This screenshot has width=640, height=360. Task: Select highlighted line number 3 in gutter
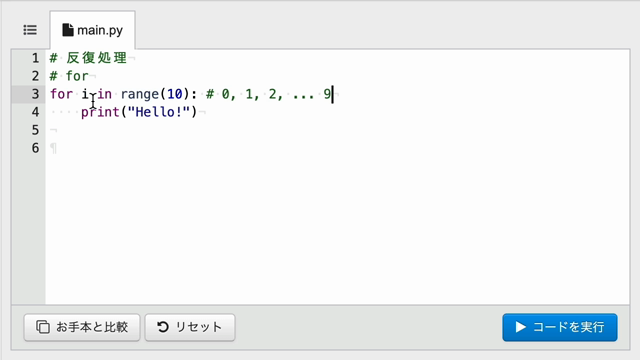click(x=36, y=94)
